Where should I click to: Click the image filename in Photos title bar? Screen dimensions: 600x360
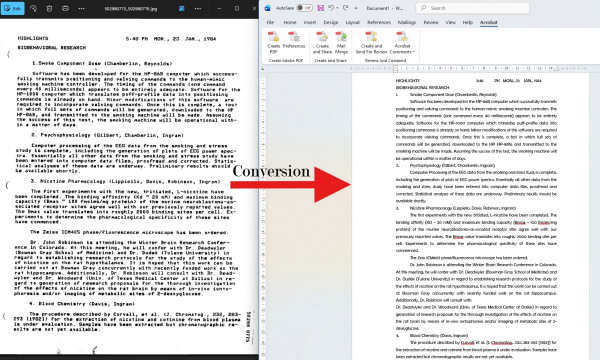(131, 8)
